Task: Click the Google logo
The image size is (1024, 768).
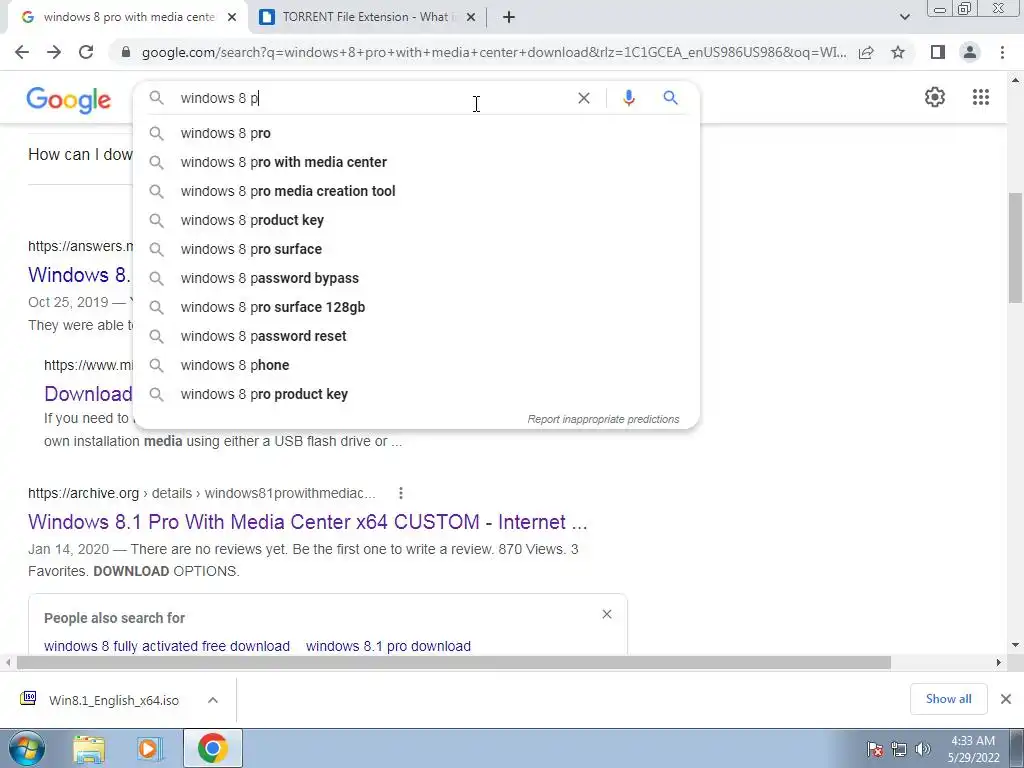Action: [x=69, y=100]
